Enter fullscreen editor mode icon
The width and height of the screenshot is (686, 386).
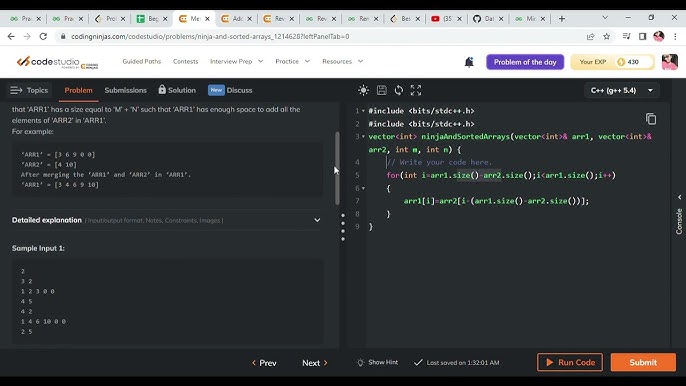click(x=416, y=90)
